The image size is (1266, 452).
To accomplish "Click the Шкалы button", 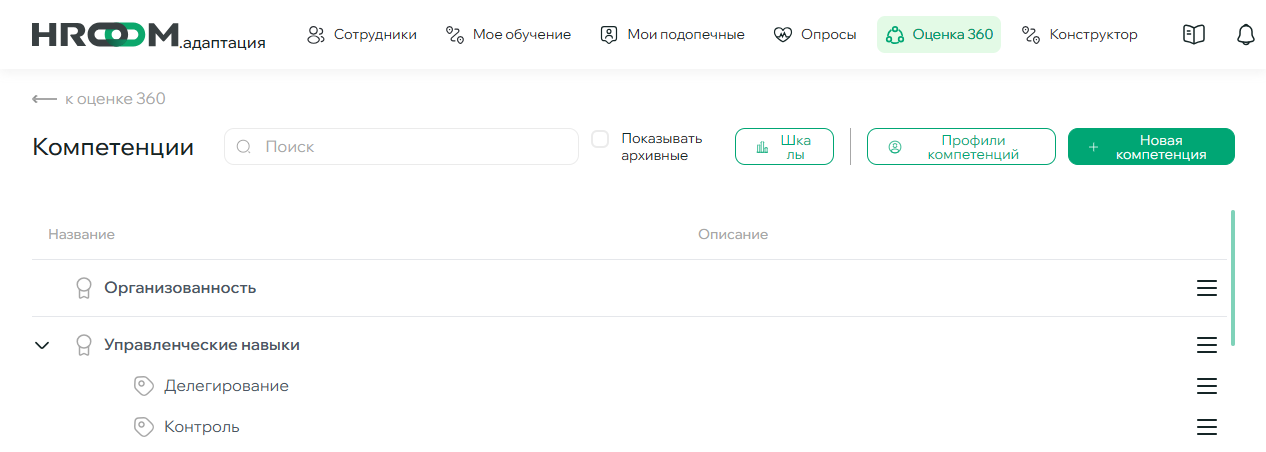I will 784,147.
